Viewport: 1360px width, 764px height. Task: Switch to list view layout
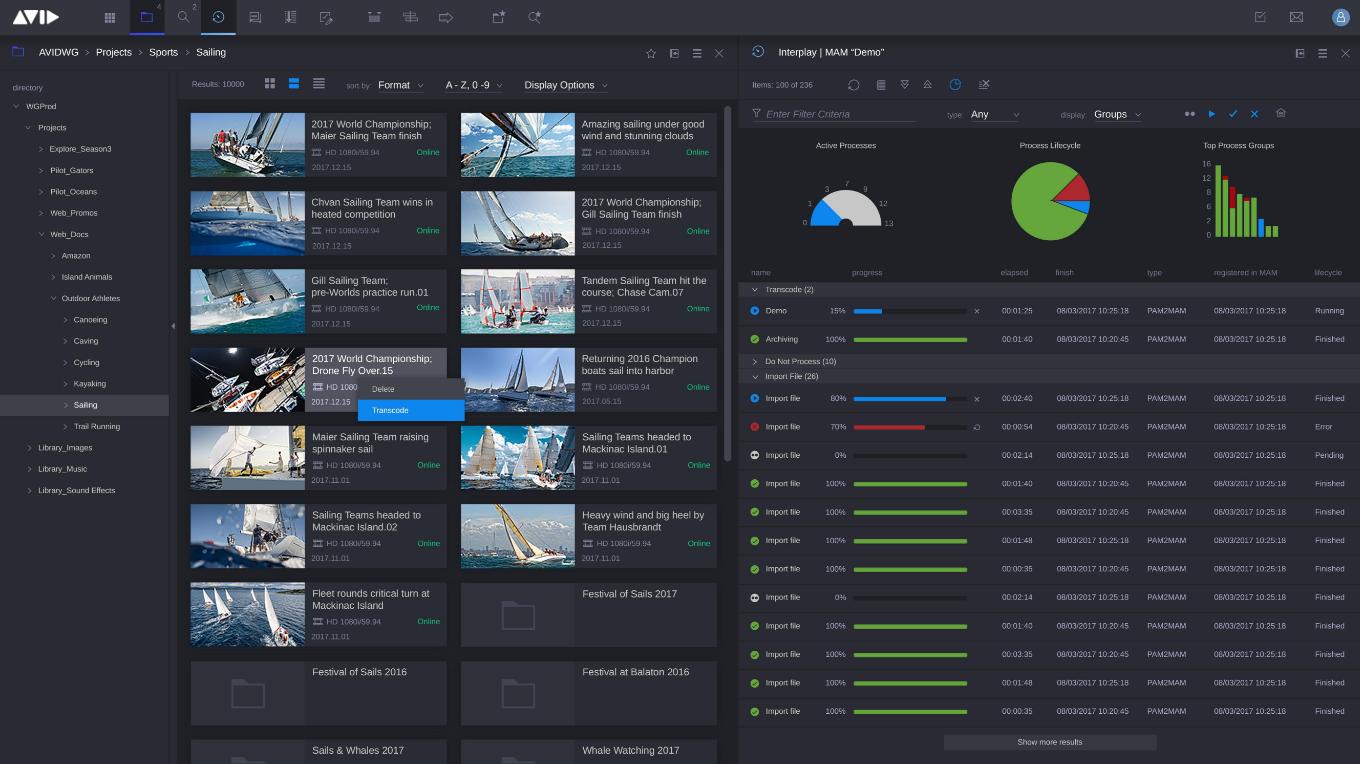pos(318,84)
